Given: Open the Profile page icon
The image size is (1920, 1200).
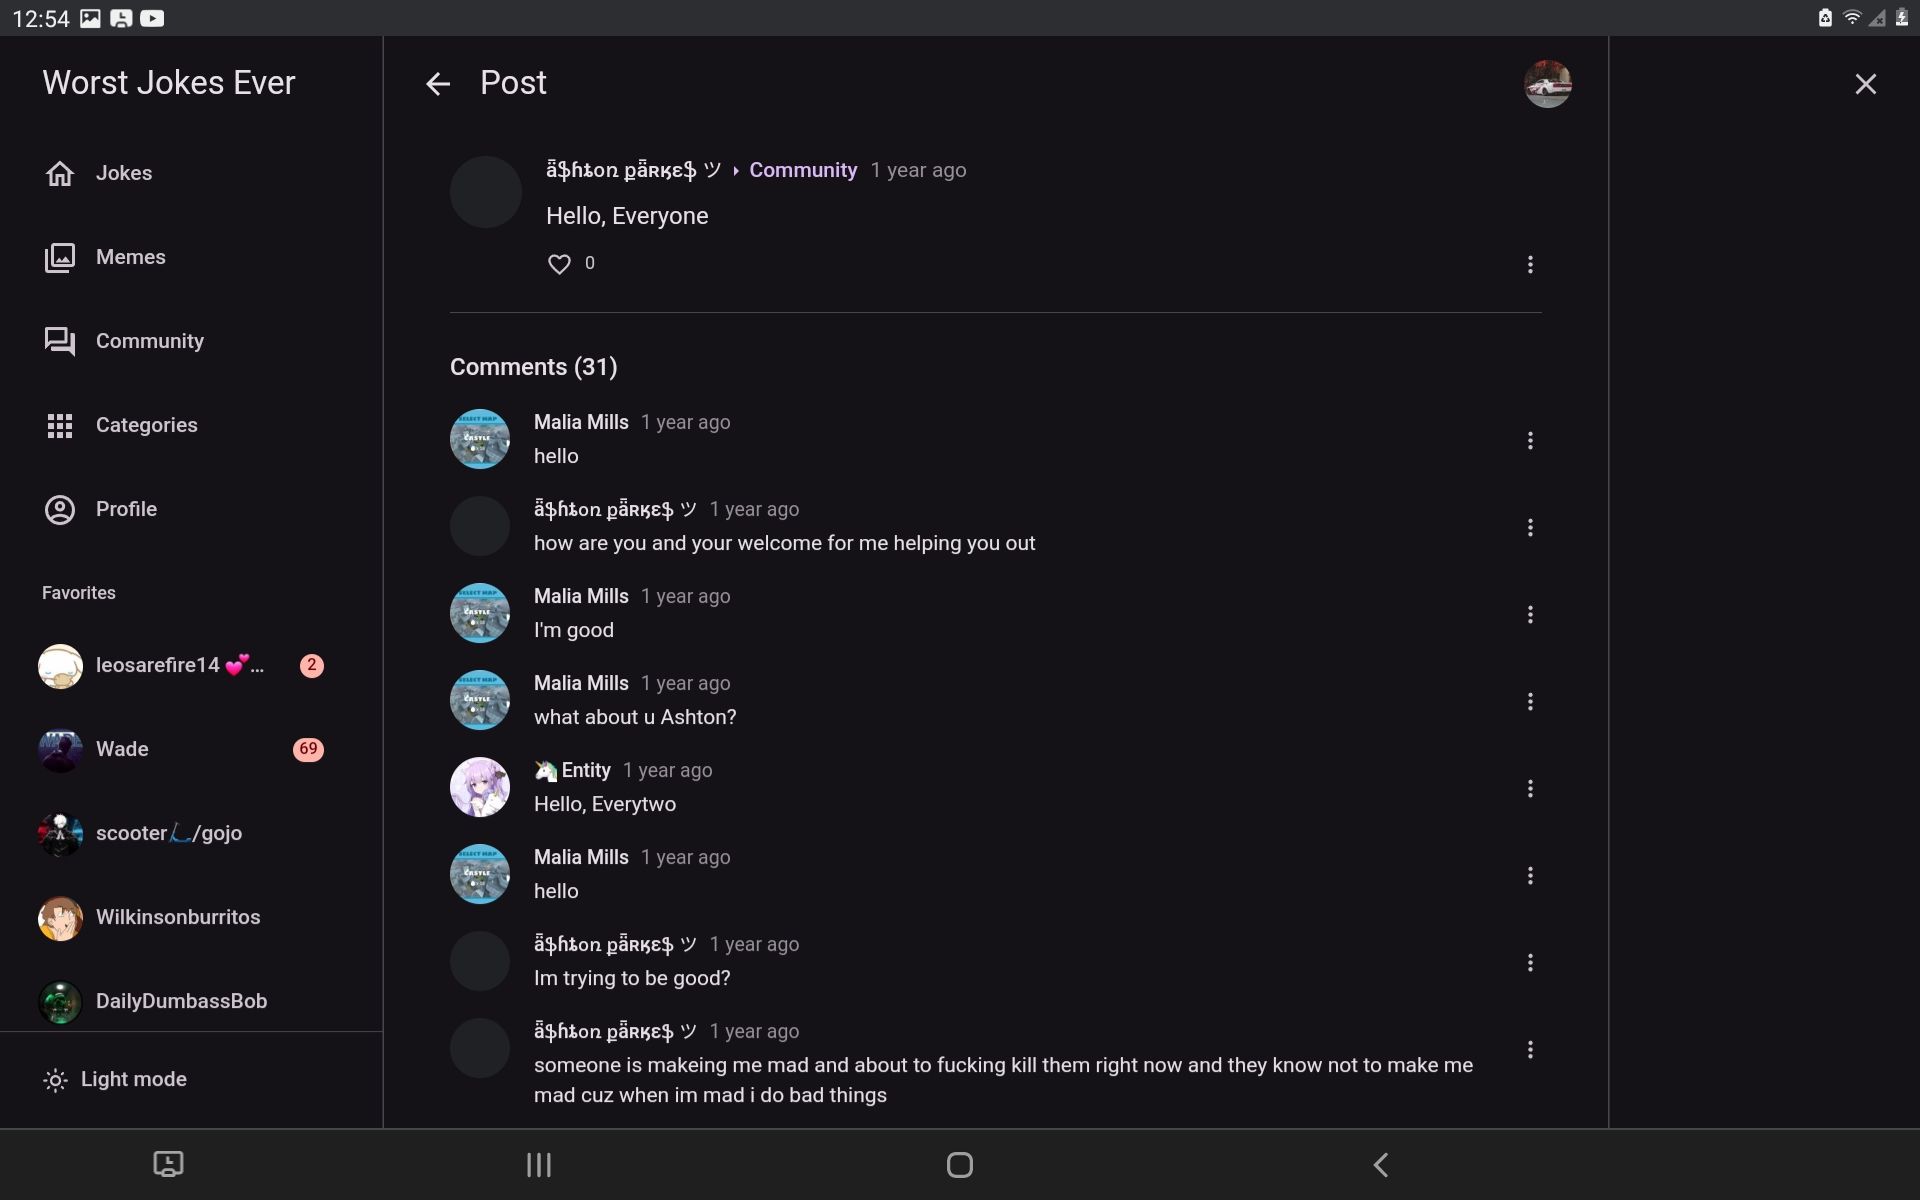Looking at the screenshot, I should pyautogui.click(x=60, y=509).
